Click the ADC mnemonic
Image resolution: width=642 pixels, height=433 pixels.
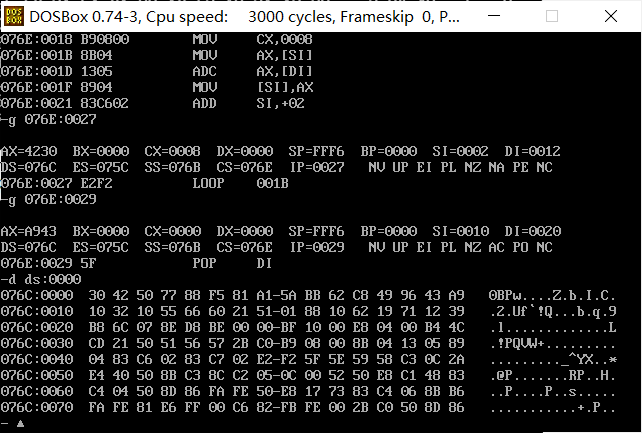(204, 71)
